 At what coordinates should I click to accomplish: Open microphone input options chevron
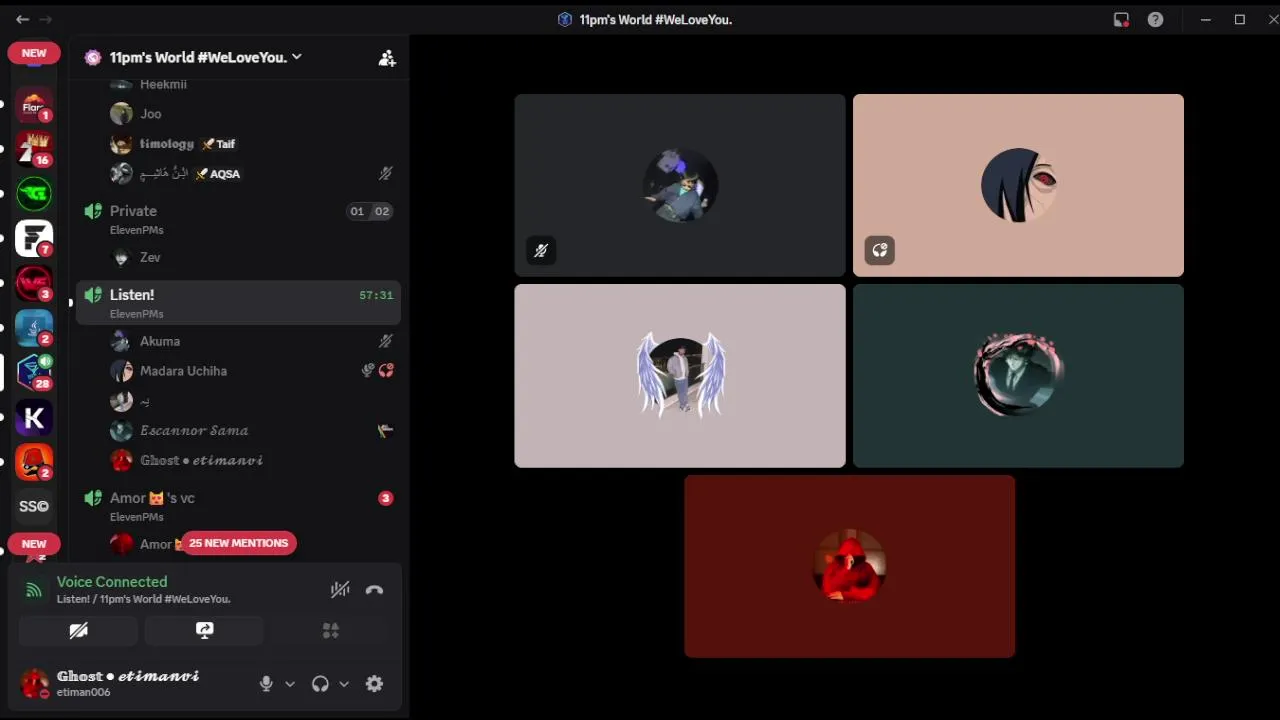(290, 684)
